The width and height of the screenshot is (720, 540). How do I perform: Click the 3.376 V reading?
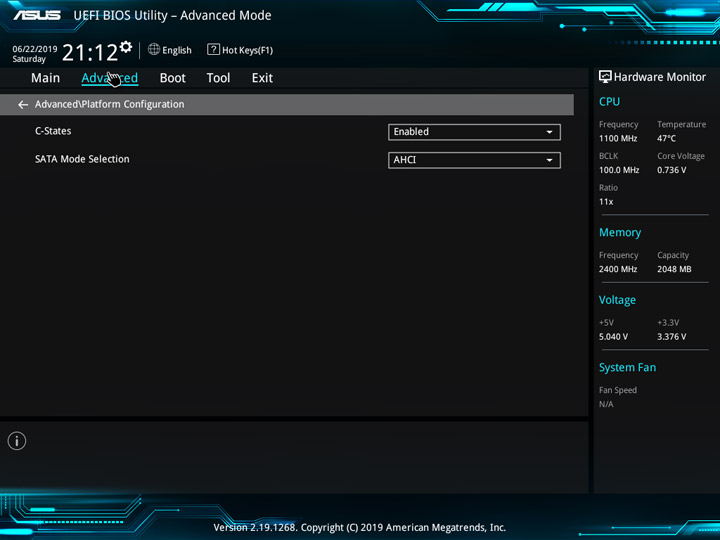click(x=671, y=337)
